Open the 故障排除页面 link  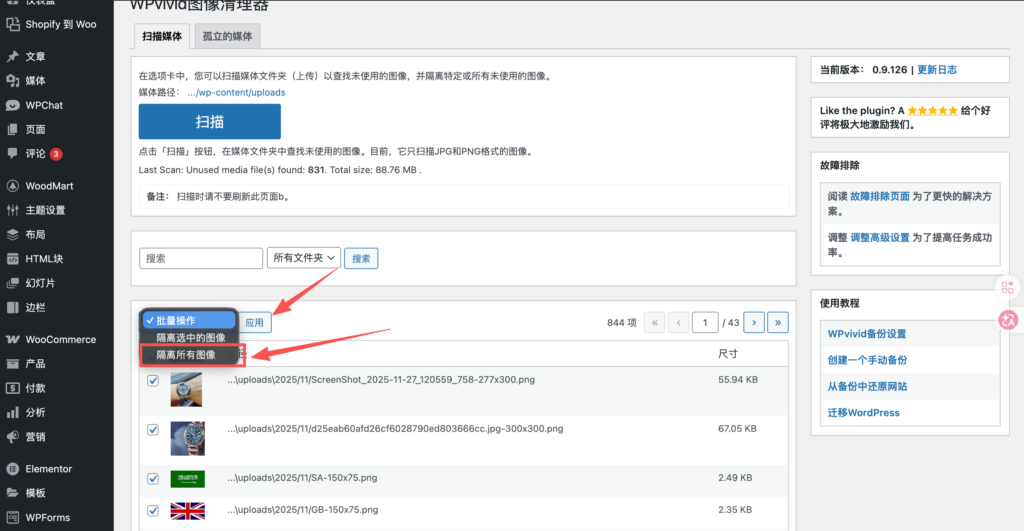point(880,196)
